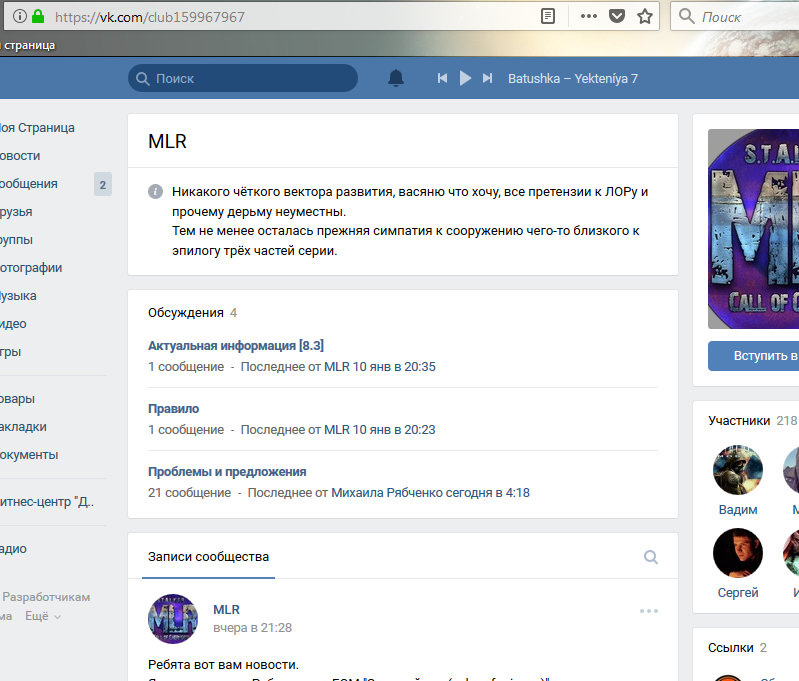
Task: Click the Вступить в группу button
Action: [x=754, y=356]
